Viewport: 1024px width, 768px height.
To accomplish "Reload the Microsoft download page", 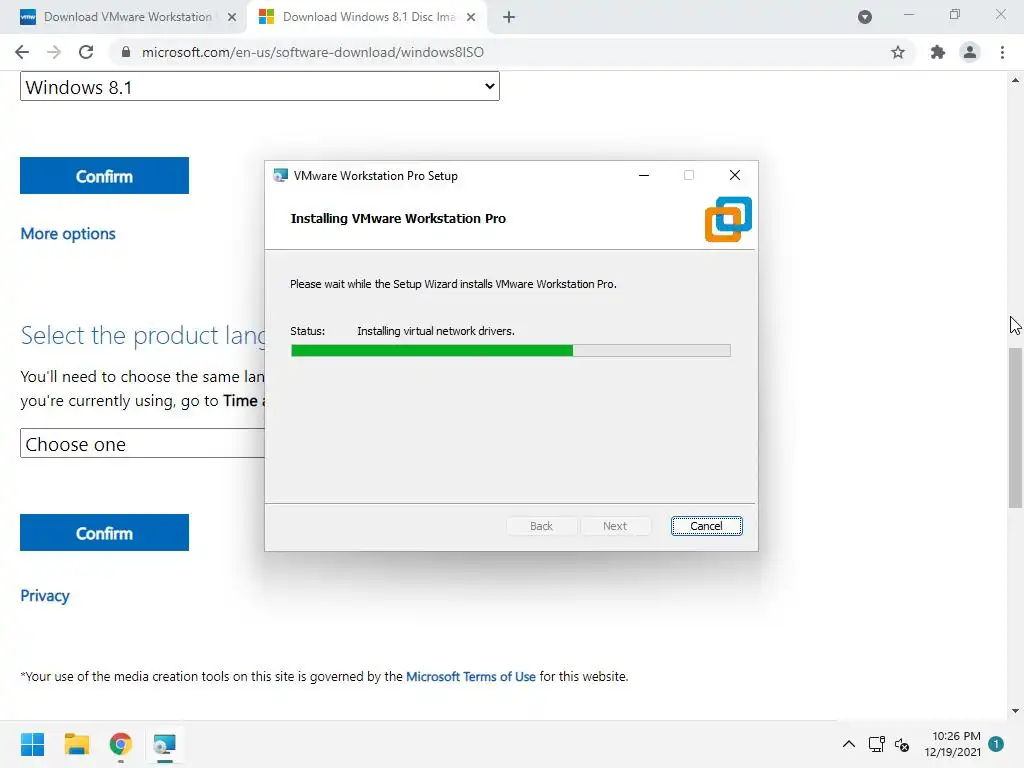I will 86,52.
